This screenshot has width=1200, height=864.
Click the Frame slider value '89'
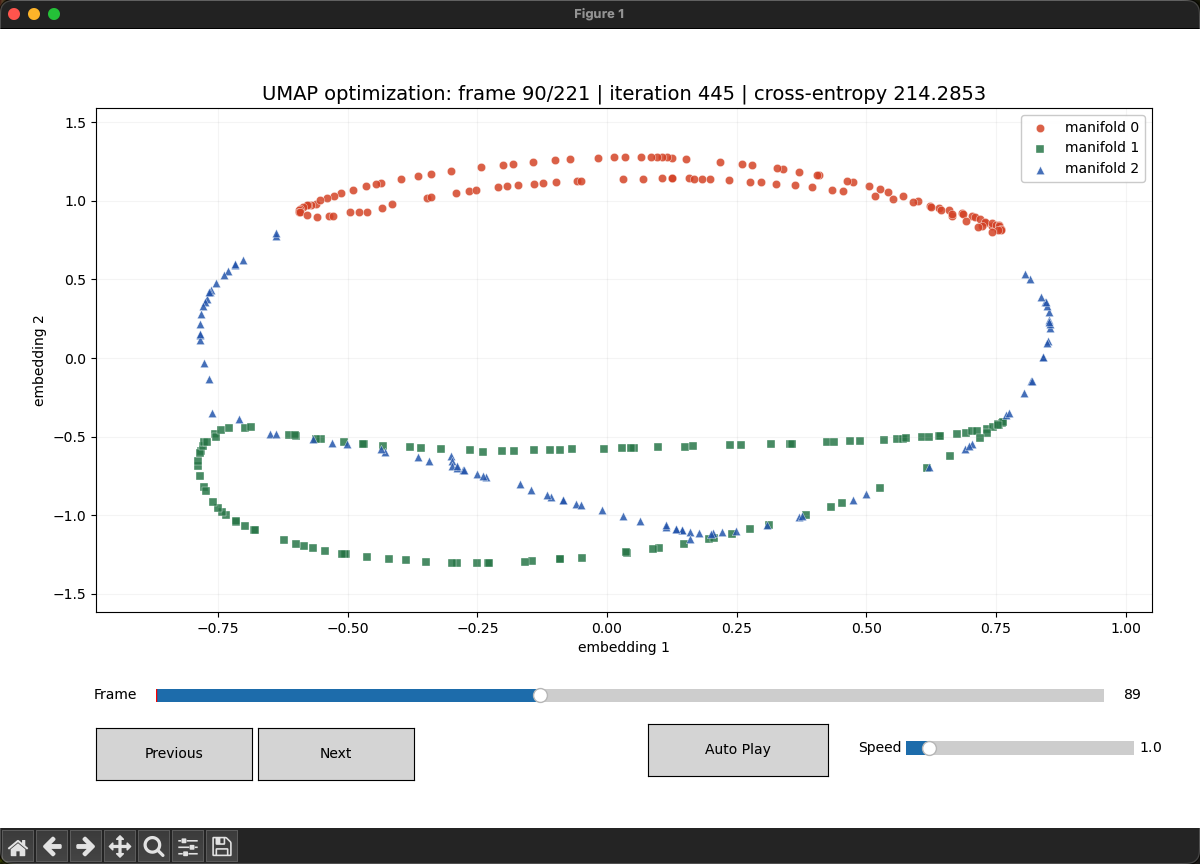1132,694
